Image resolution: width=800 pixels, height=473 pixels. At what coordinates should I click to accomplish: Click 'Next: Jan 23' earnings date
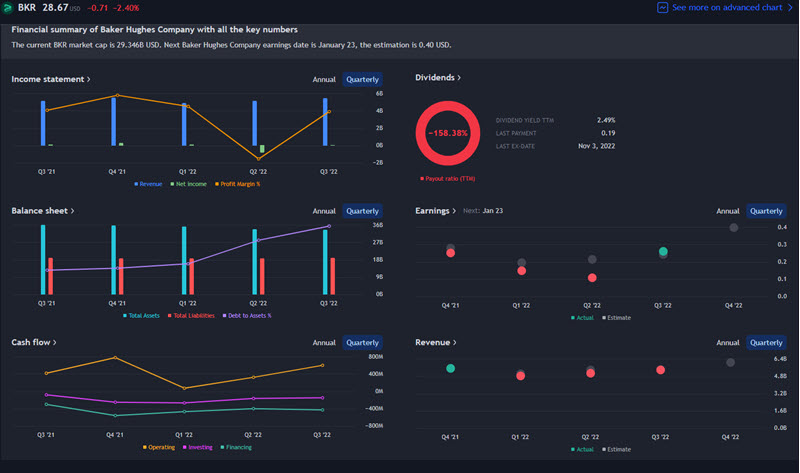483,211
